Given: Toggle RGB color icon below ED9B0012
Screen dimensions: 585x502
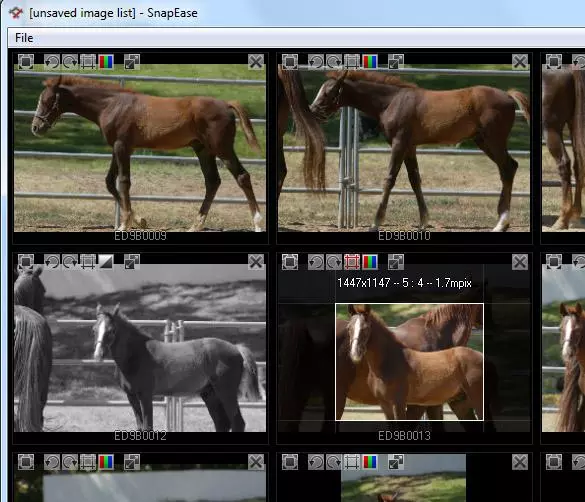Looking at the screenshot, I should (106, 462).
